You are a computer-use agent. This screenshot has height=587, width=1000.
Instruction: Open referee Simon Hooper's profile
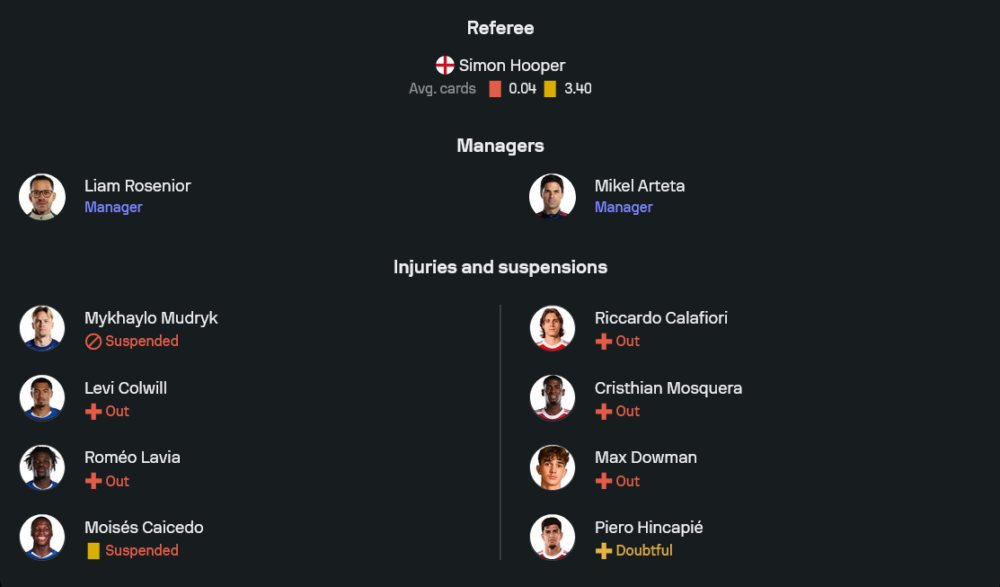[x=511, y=65]
